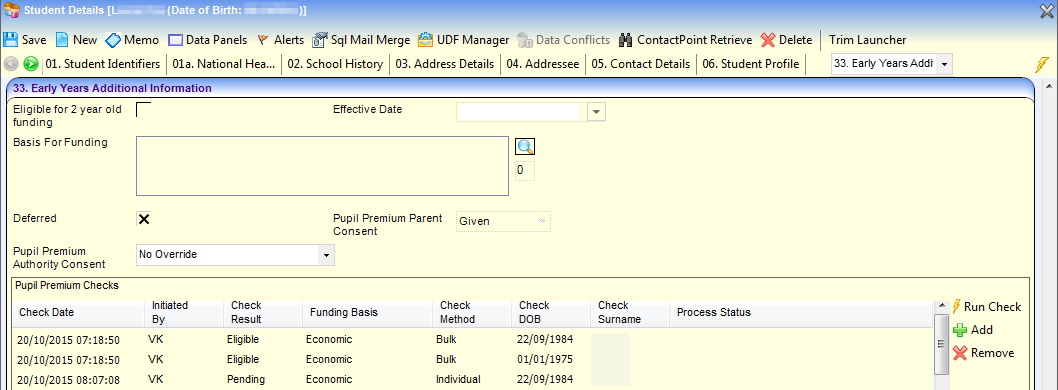The width and height of the screenshot is (1058, 390).
Task: Add a new Pupil Premium check
Action: 972,330
